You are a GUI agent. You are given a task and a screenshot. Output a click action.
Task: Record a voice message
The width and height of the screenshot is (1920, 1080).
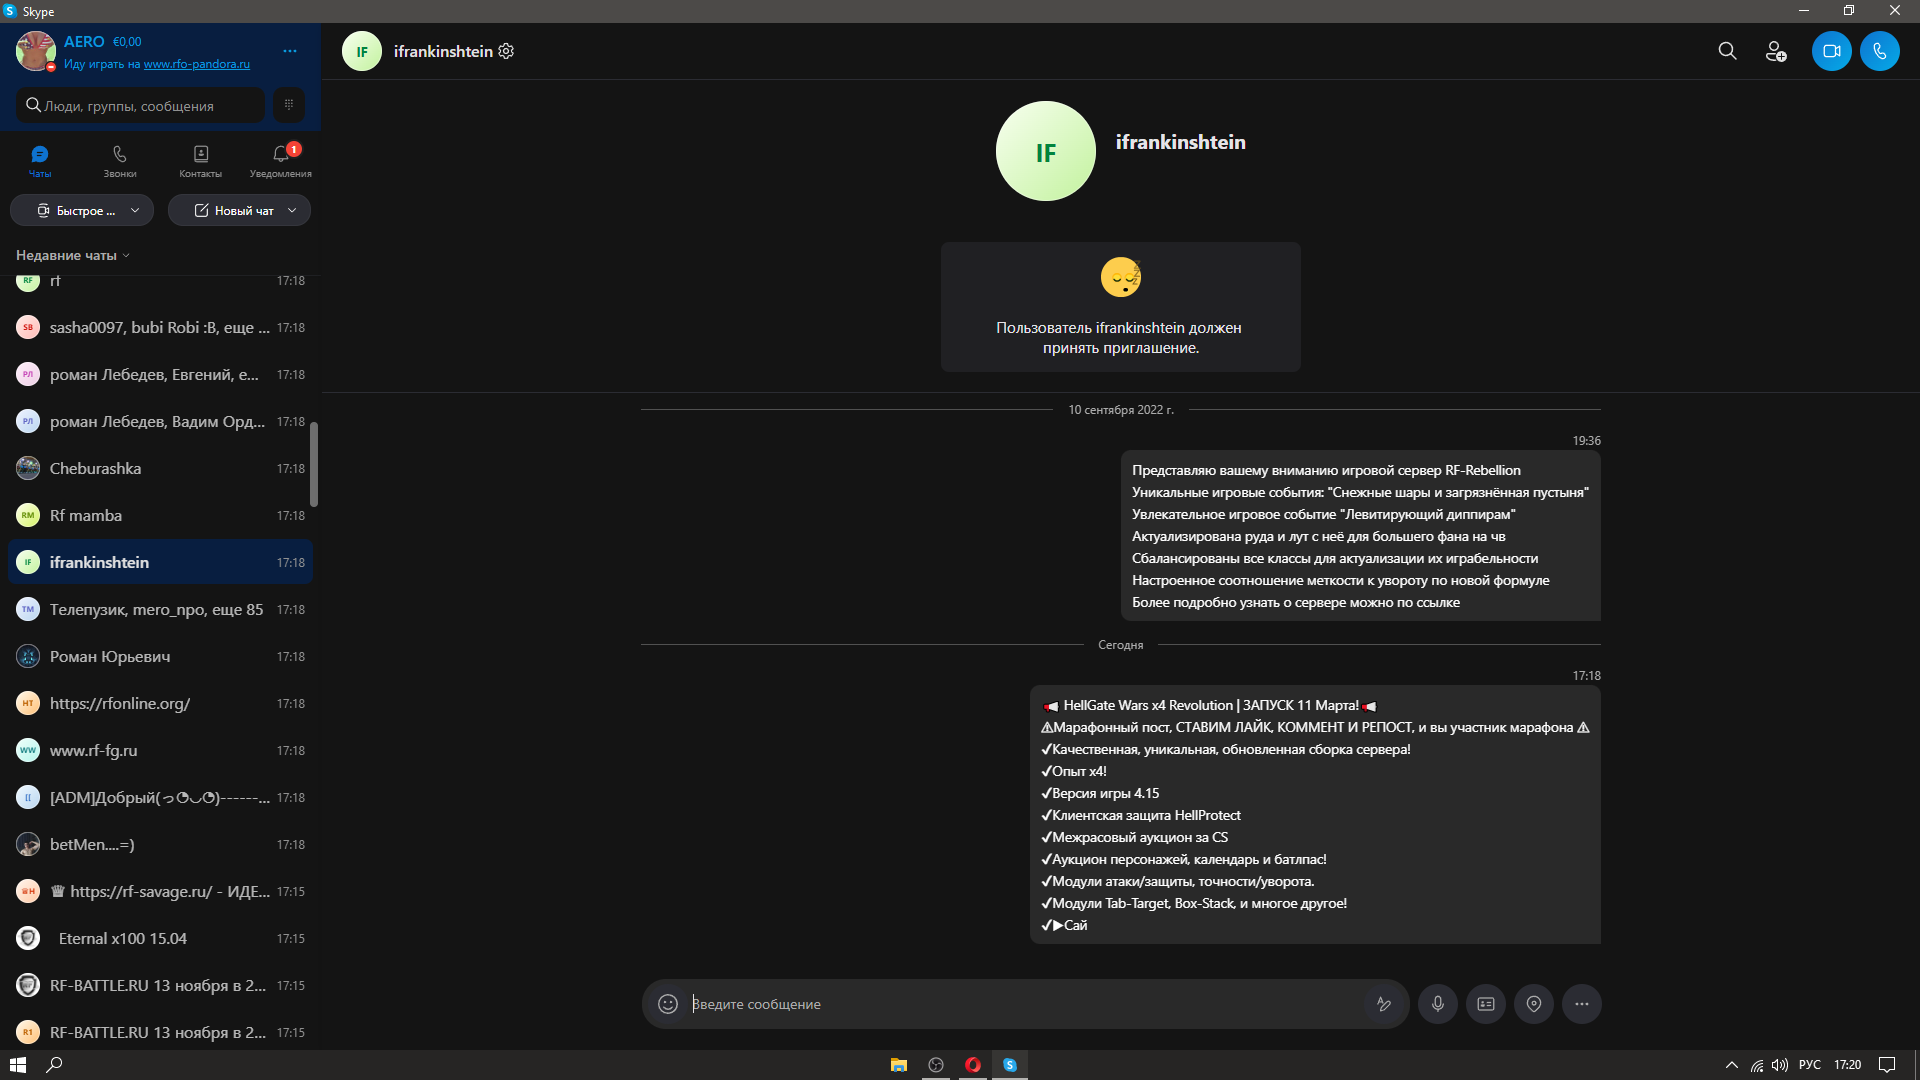click(1437, 1004)
